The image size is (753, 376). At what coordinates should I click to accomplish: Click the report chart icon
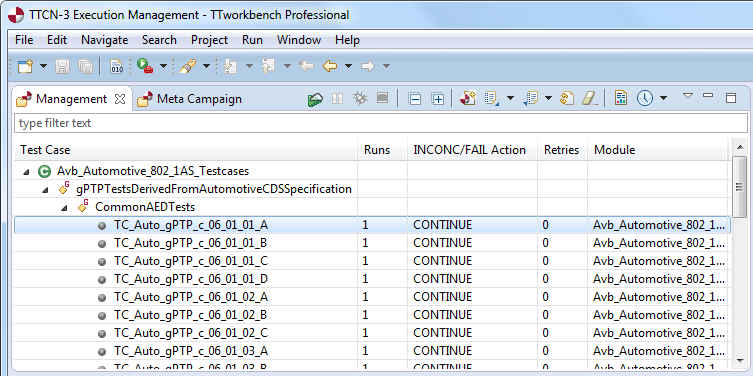click(x=621, y=99)
